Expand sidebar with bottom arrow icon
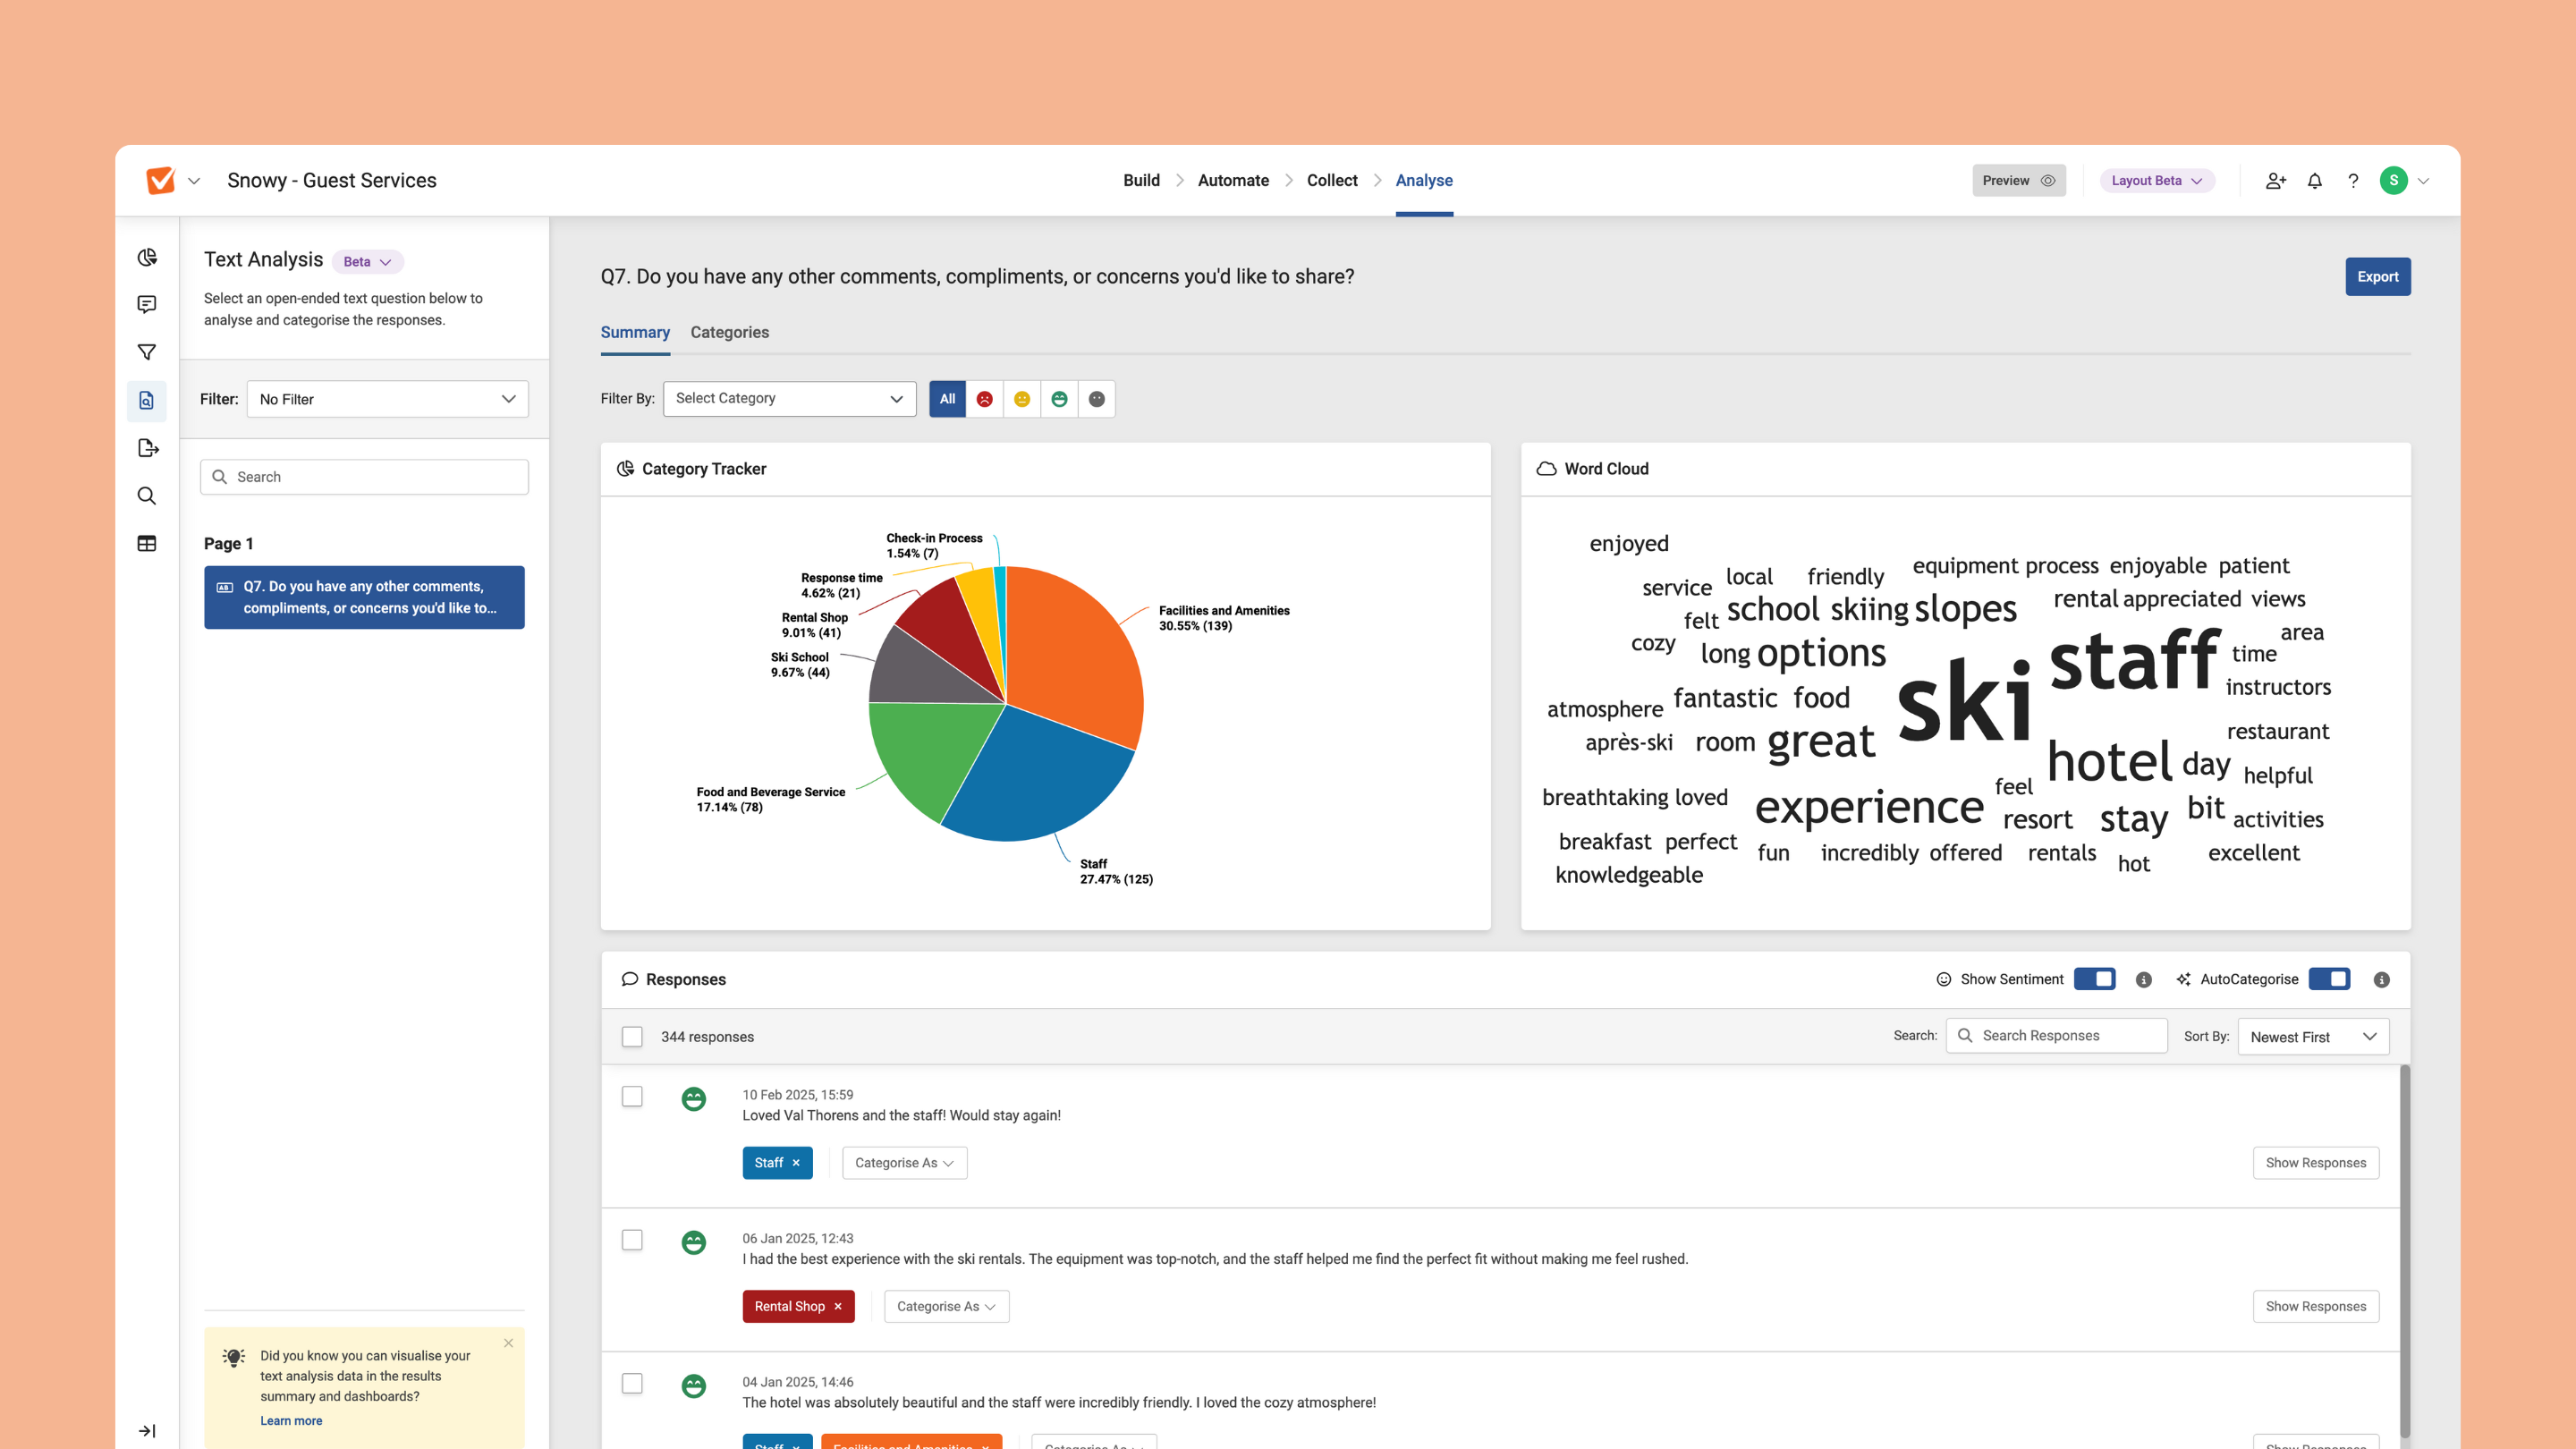Screen dimensions: 2576x1449 click(147, 1430)
